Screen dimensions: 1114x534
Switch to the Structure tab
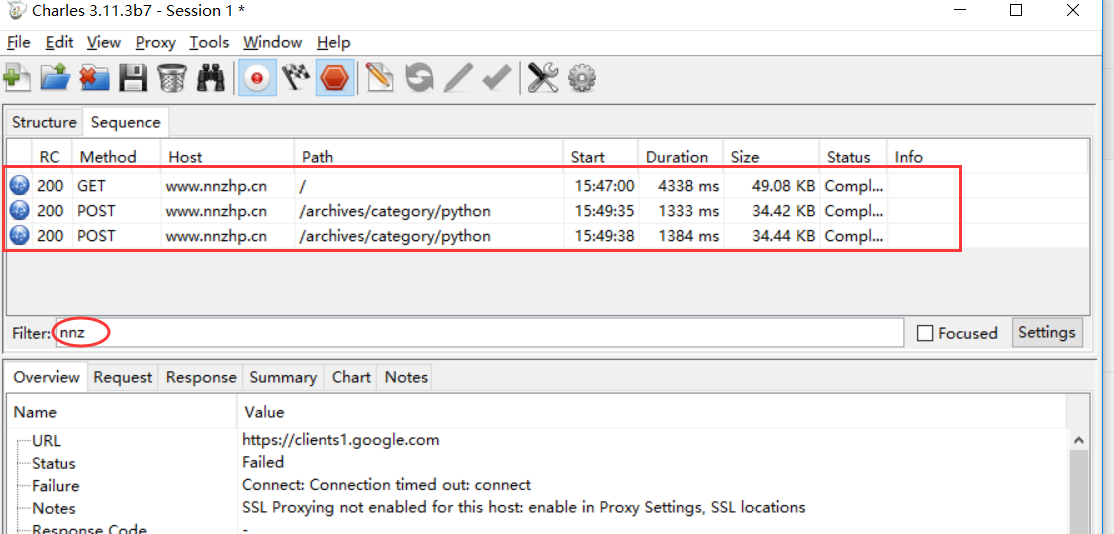[x=44, y=122]
